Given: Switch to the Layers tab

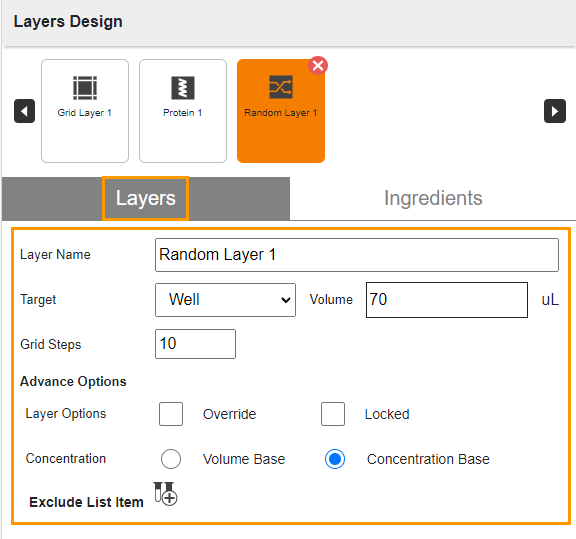Looking at the screenshot, I should click(145, 198).
